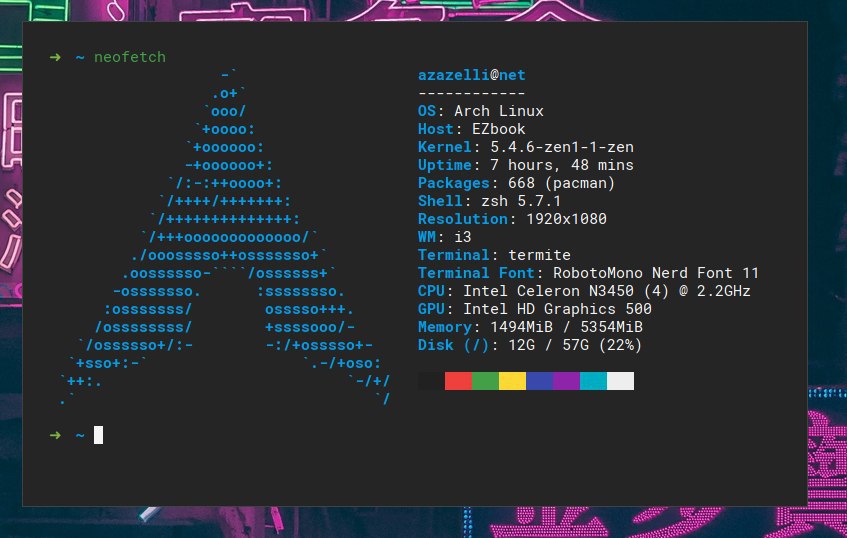The height and width of the screenshot is (538, 847).
Task: Click 'Terminal Font: RobotoMono Nerd Font 11' line
Action: point(588,273)
